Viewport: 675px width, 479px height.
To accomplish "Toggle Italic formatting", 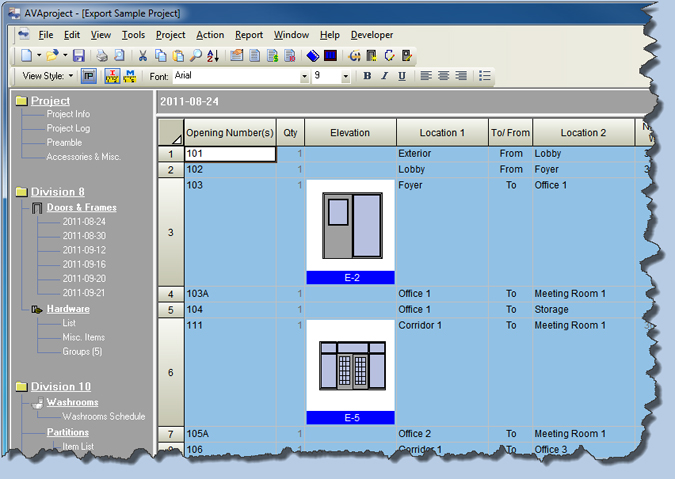I will point(385,76).
